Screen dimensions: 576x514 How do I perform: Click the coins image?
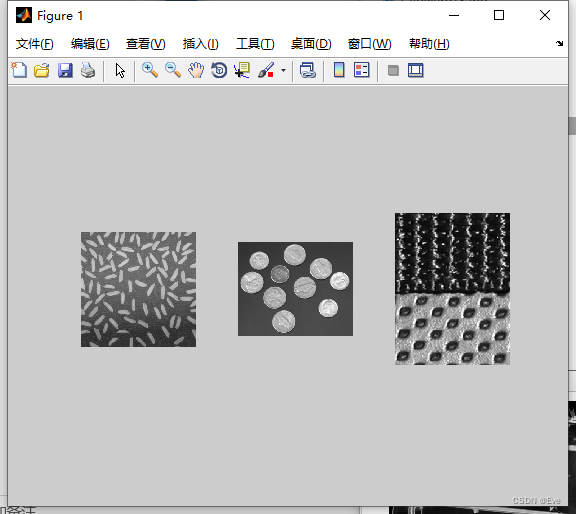pyautogui.click(x=295, y=289)
